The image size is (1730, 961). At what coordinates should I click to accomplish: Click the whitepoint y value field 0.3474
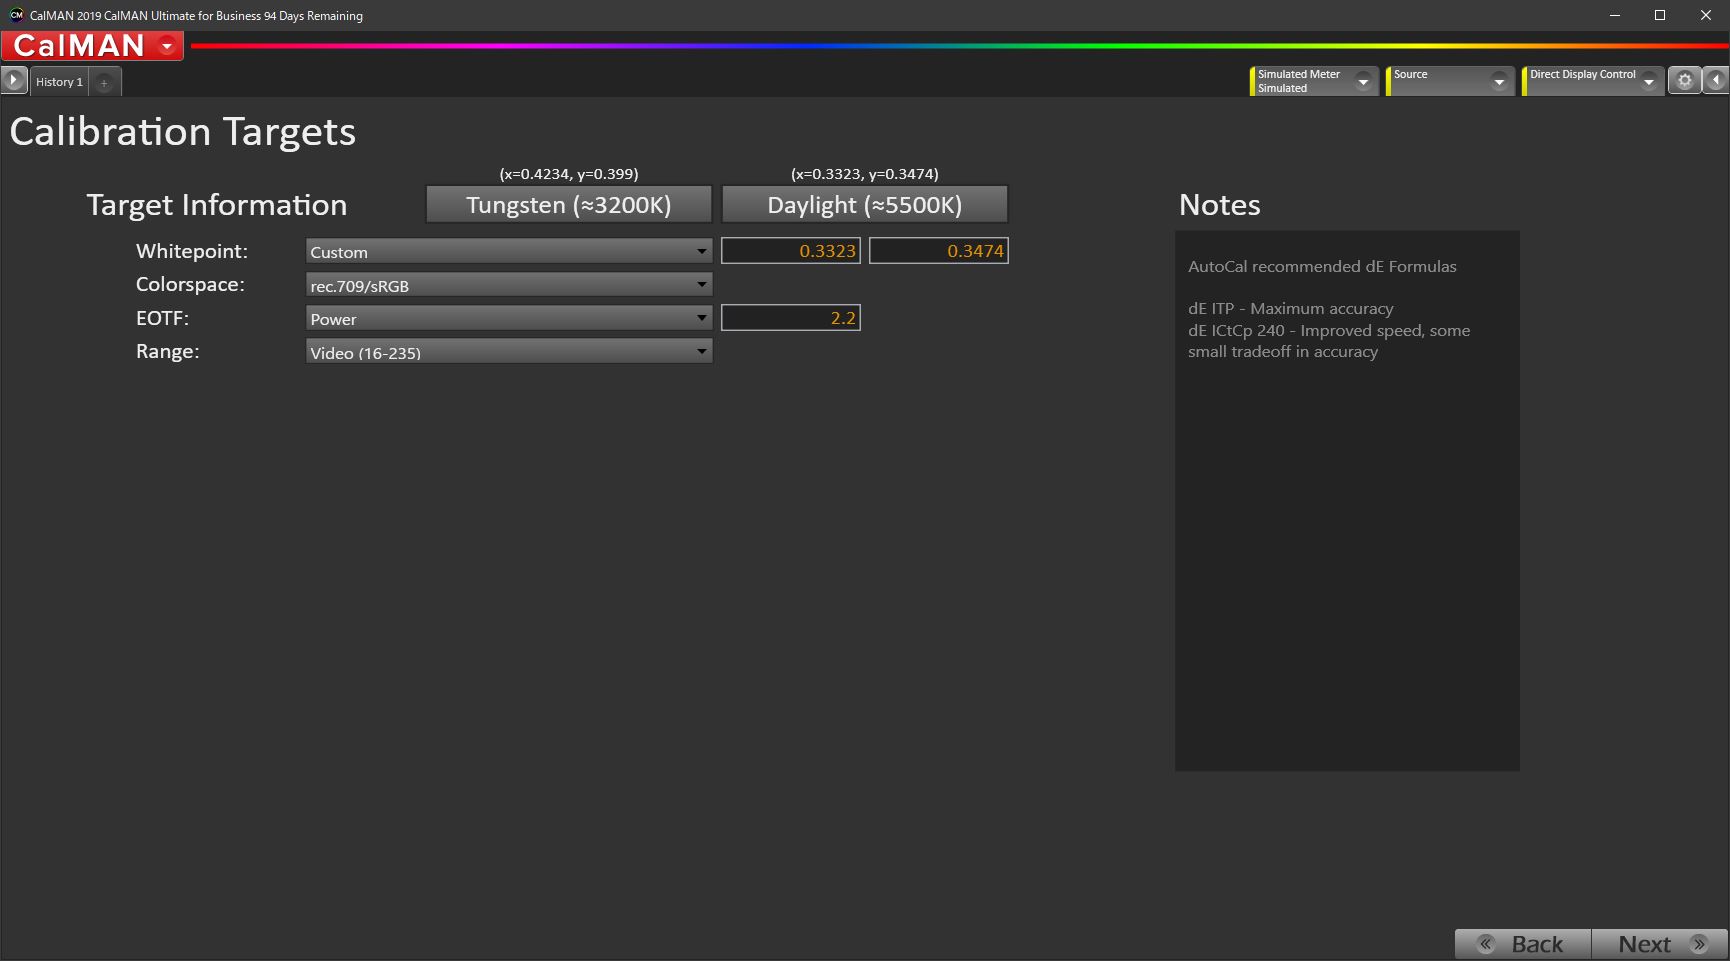(x=938, y=251)
